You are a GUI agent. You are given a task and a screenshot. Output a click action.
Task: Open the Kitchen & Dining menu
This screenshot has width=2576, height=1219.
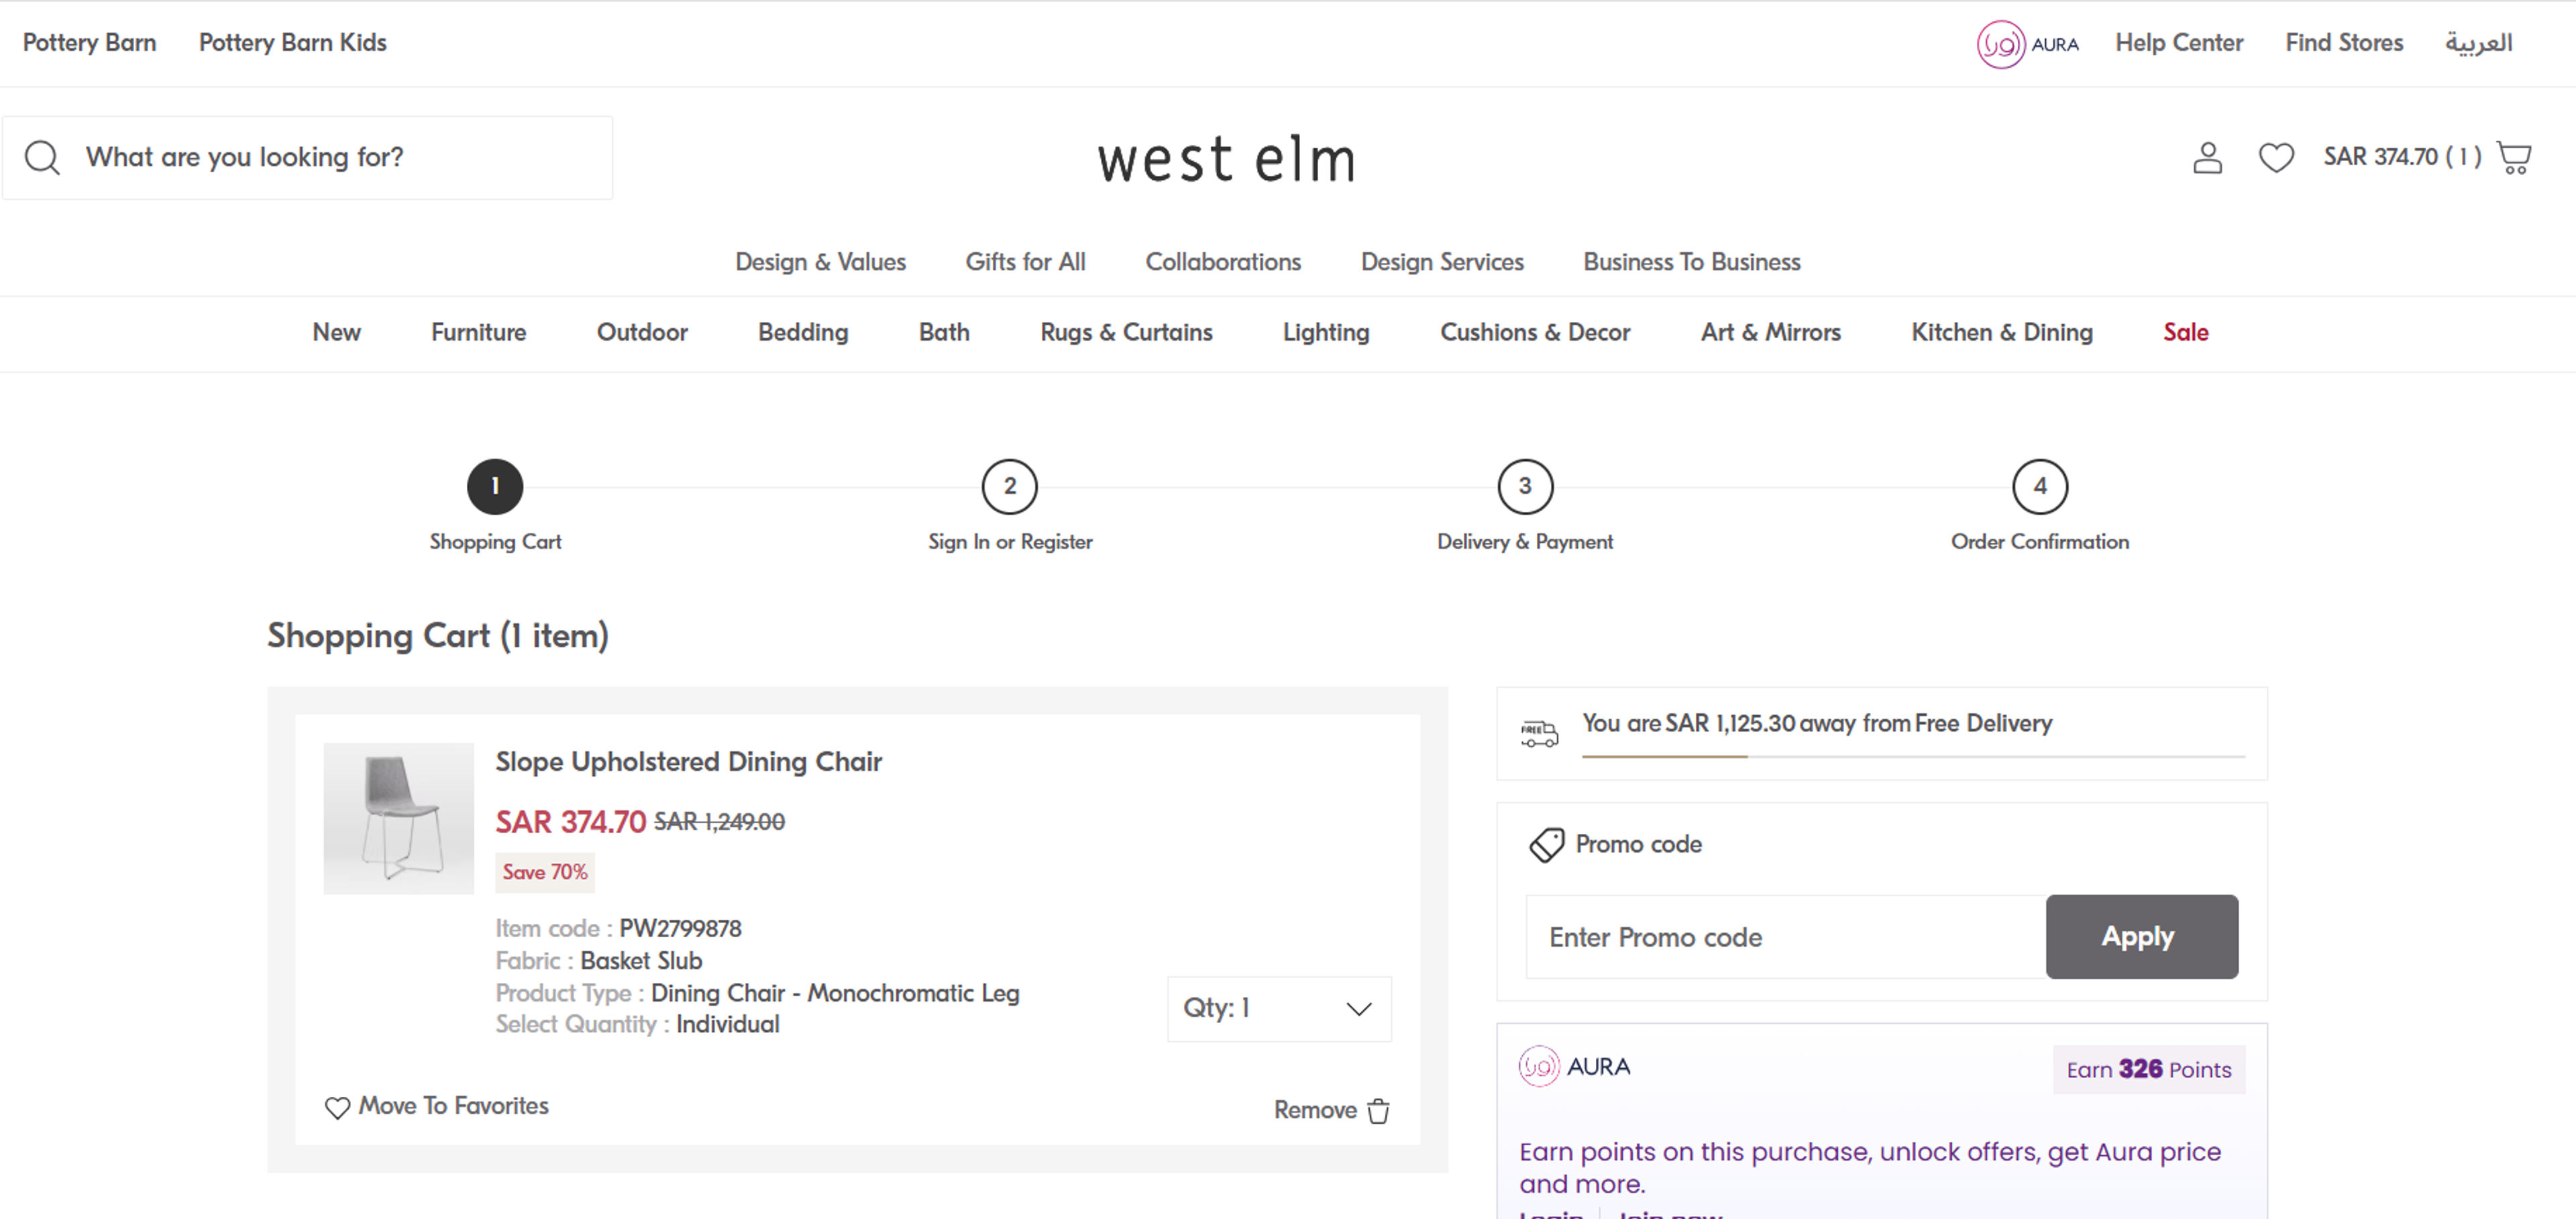pyautogui.click(x=2002, y=332)
